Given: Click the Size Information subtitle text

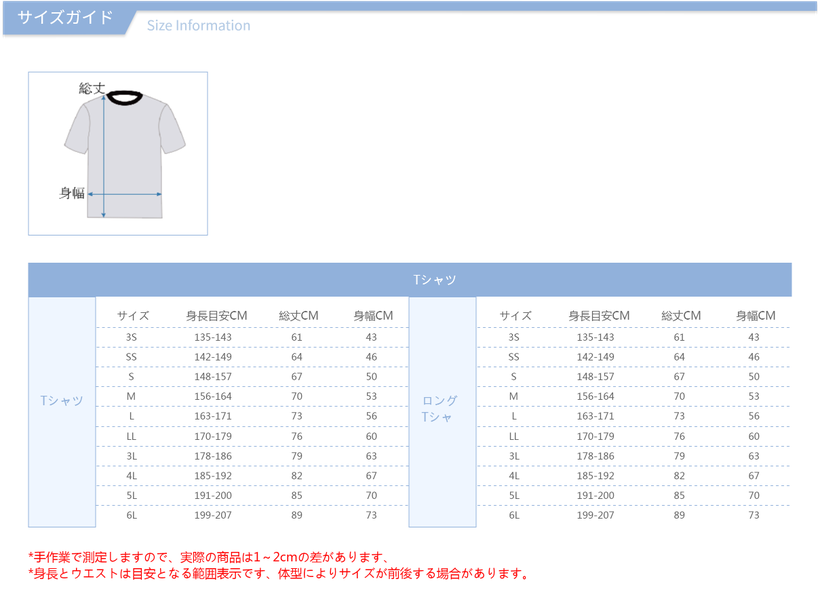Looking at the screenshot, I should coord(199,26).
